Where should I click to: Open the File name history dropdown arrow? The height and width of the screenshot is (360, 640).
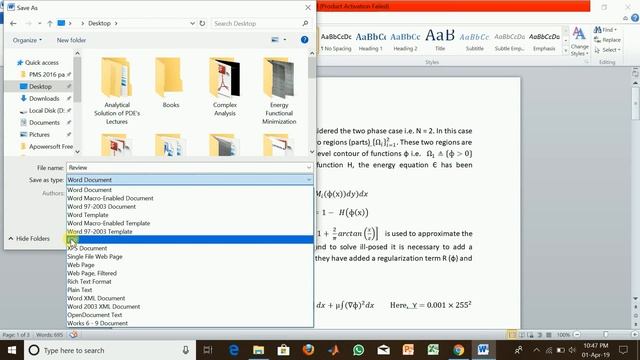tap(309, 168)
